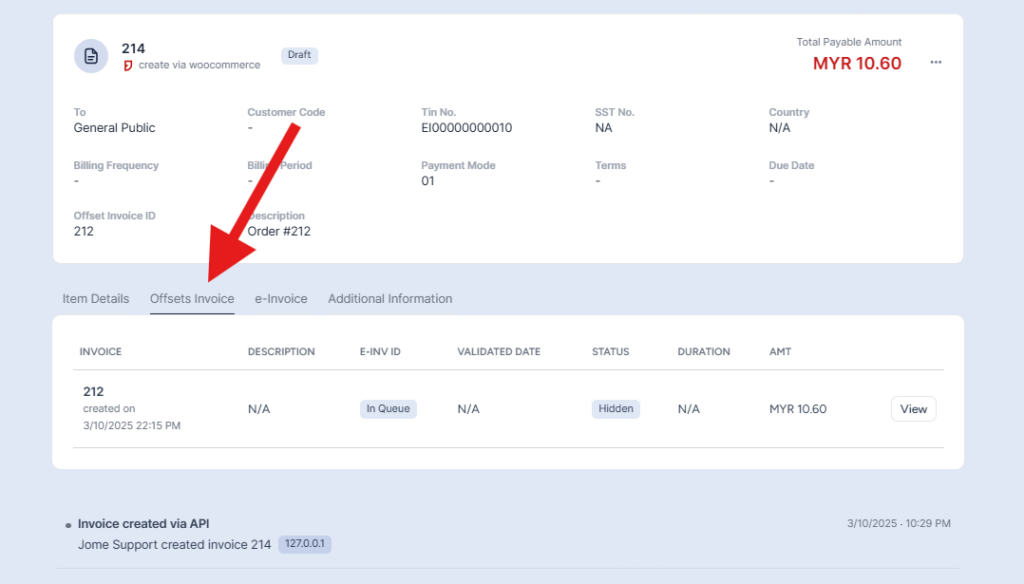Click the created on 3/10/2025 22:15 PM text
The image size is (1024, 584).
(132, 417)
